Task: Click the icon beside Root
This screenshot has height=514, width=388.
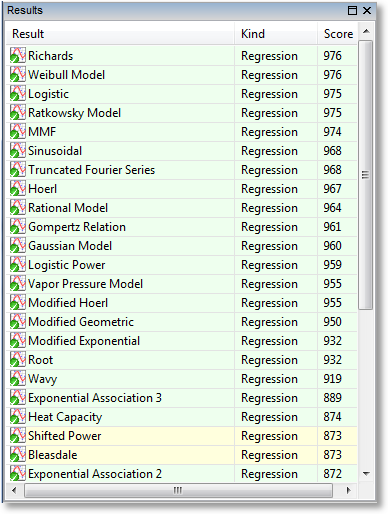Action: pos(18,359)
